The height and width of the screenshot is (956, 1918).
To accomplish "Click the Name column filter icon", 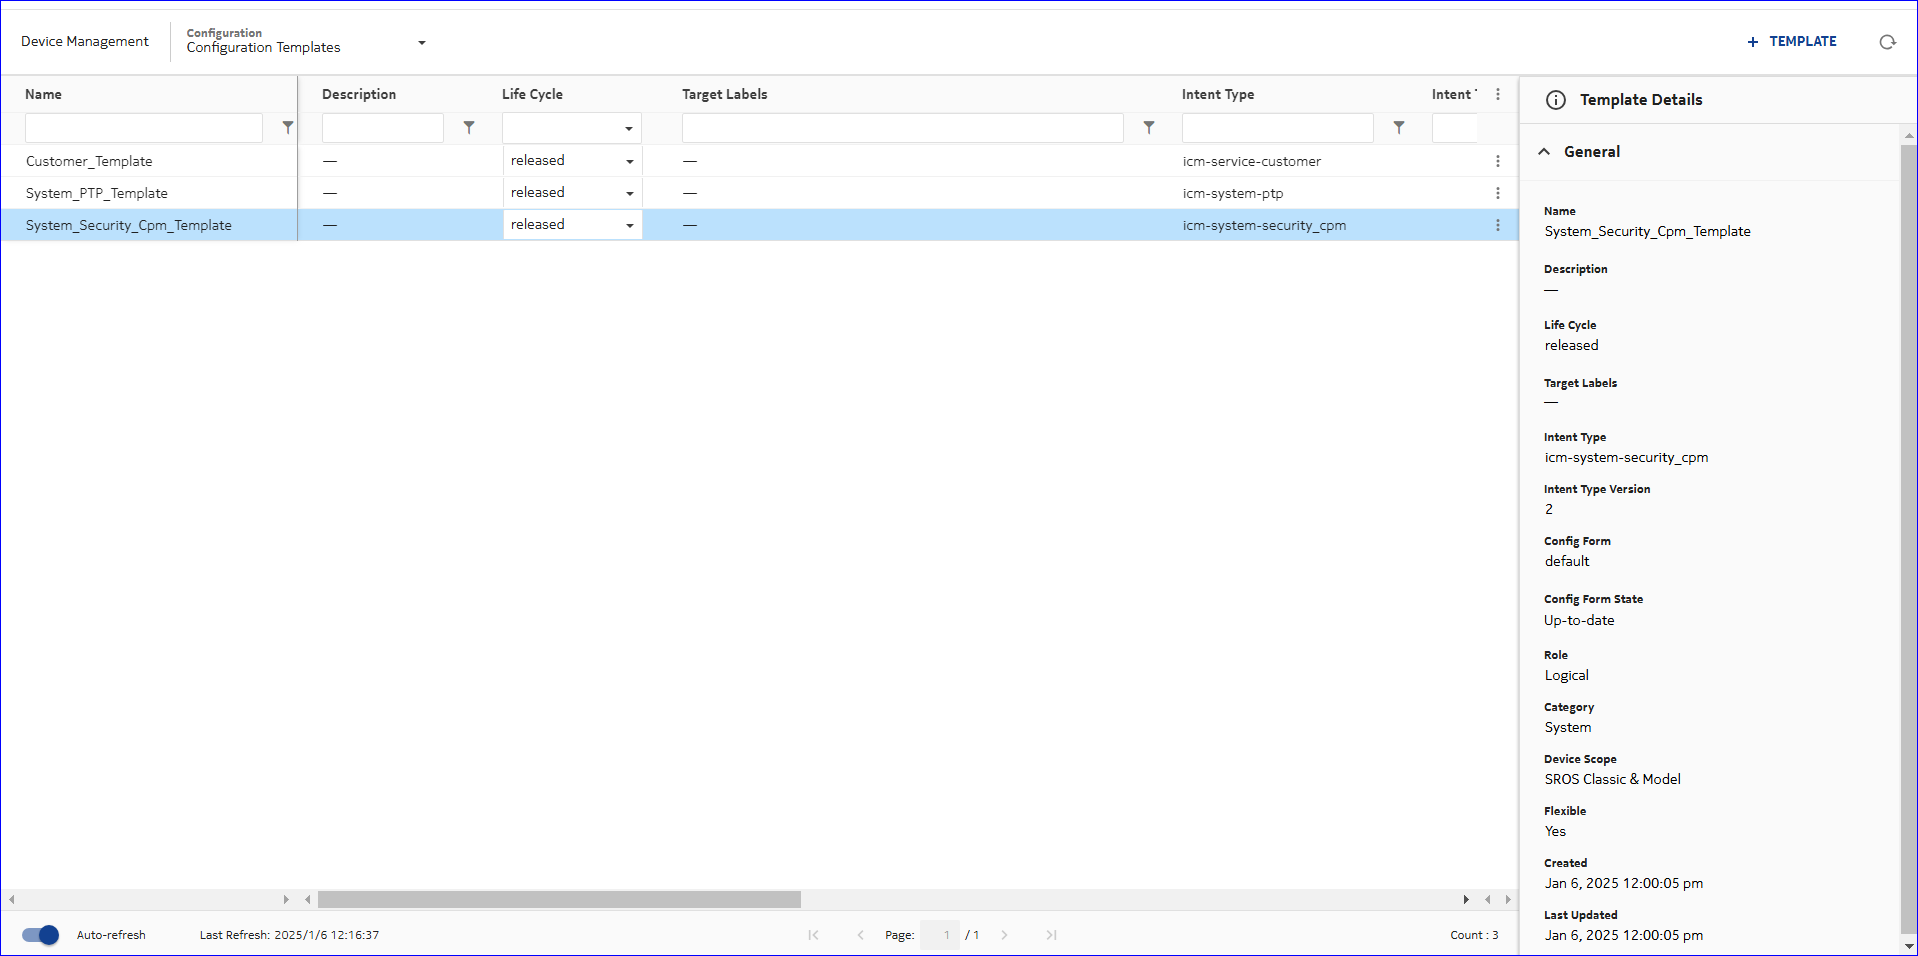I will pos(288,128).
